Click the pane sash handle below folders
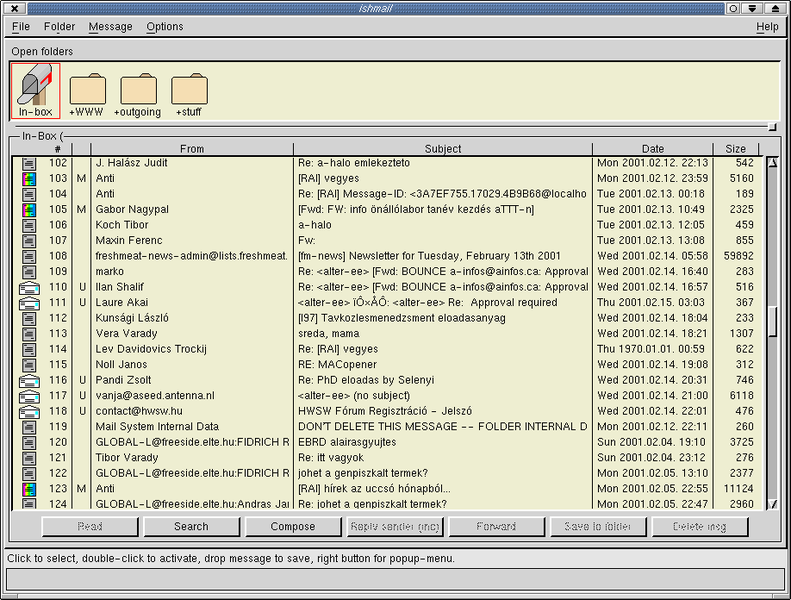Image resolution: width=791 pixels, height=600 pixels. point(772,127)
